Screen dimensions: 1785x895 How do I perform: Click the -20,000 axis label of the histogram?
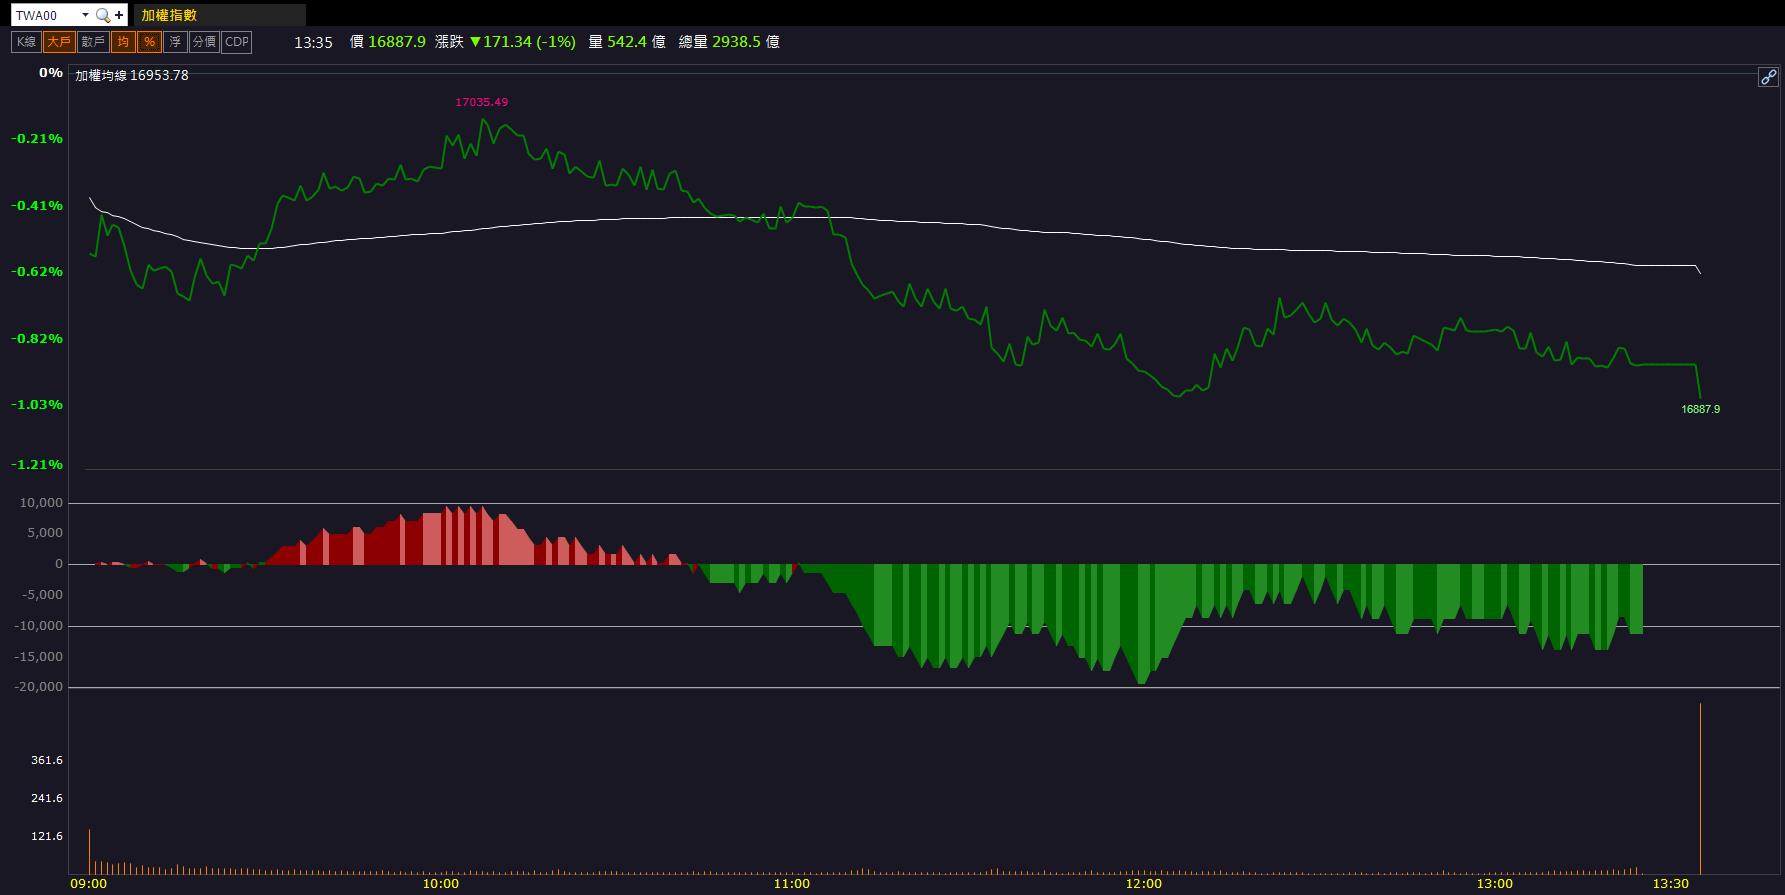[x=39, y=687]
